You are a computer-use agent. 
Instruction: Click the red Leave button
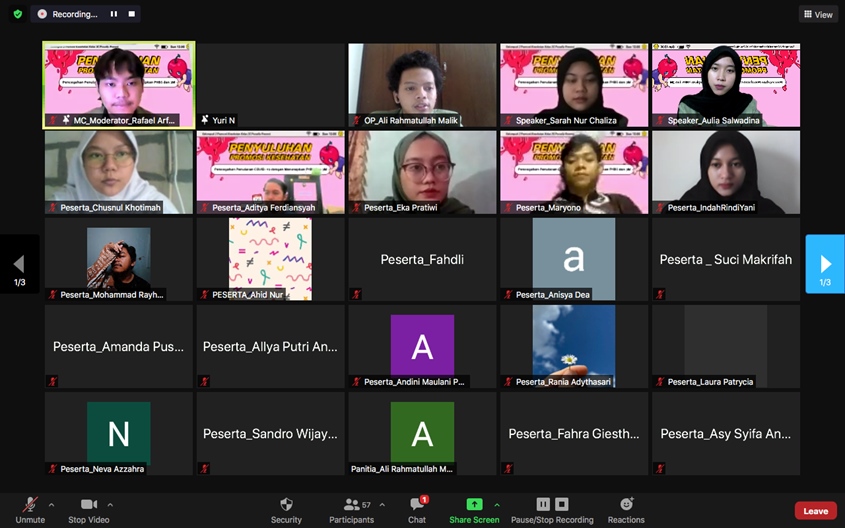tap(815, 511)
